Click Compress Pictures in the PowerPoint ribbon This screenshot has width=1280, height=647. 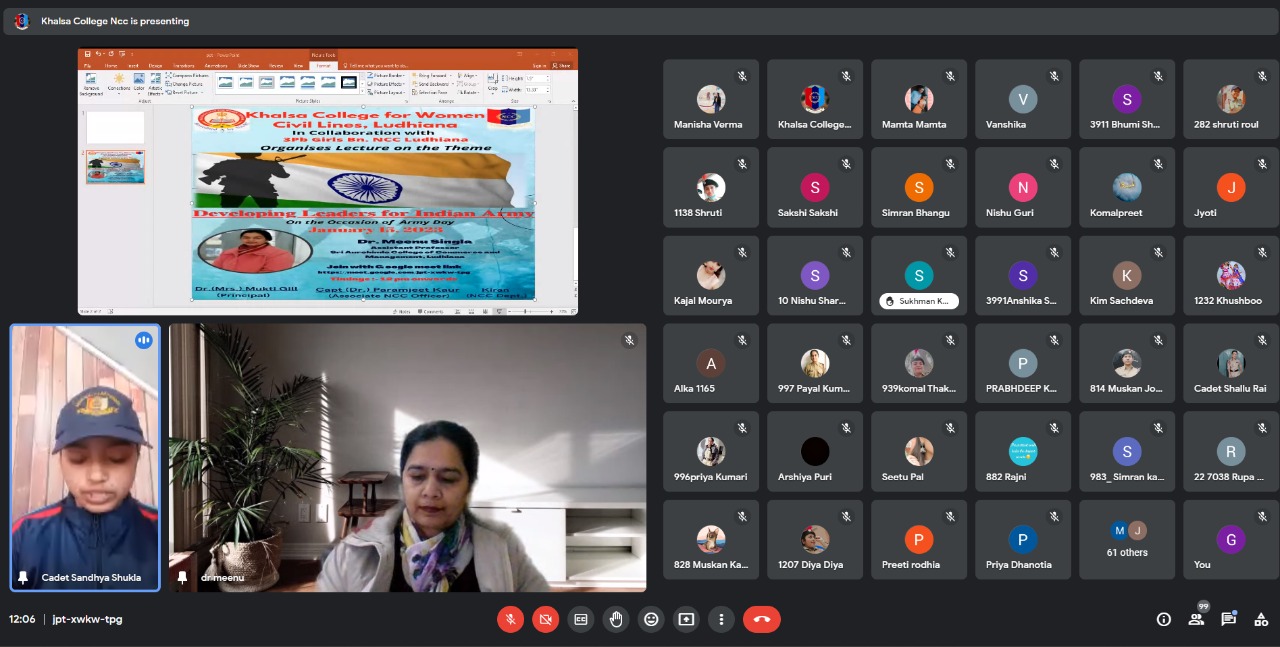(187, 75)
